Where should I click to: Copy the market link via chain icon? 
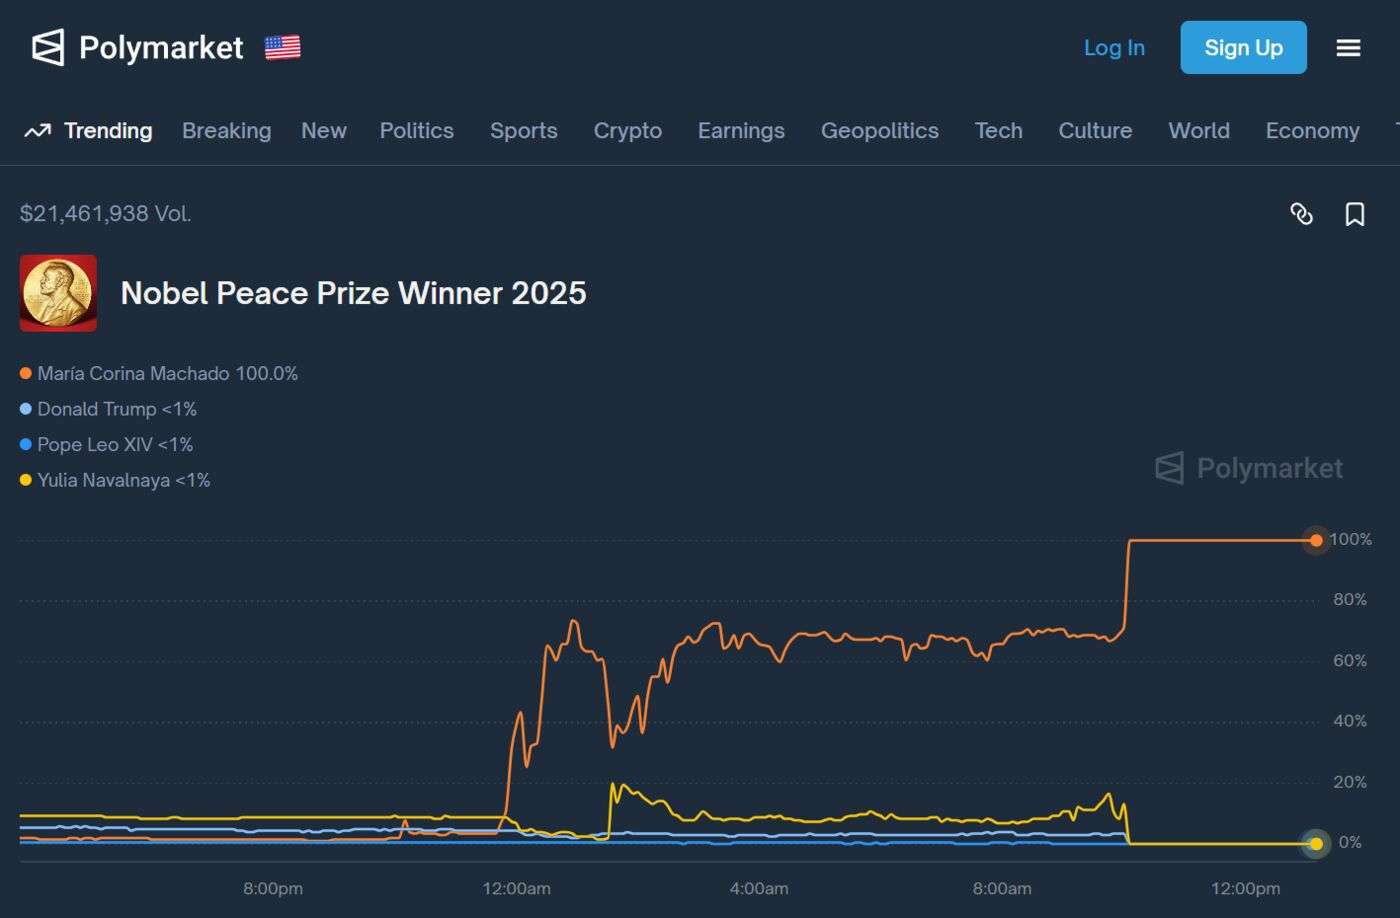[x=1301, y=214]
